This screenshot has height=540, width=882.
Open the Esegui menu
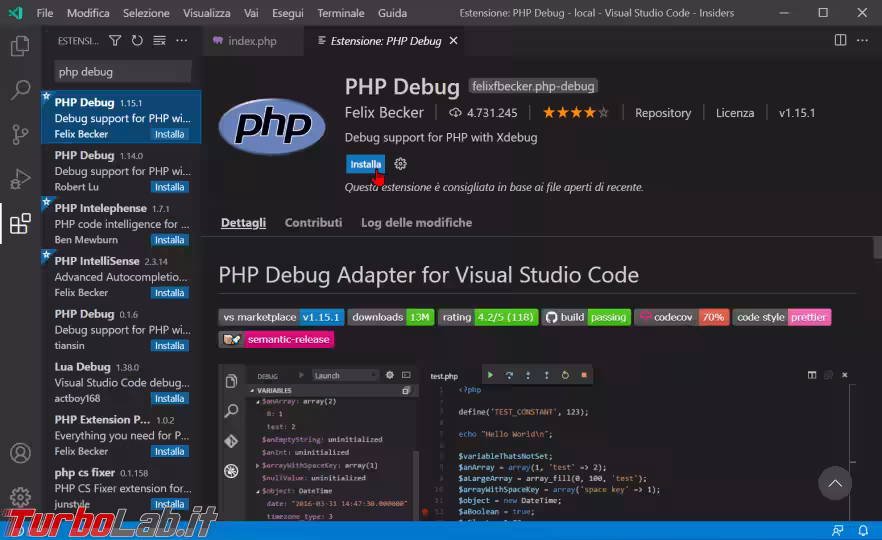point(287,12)
